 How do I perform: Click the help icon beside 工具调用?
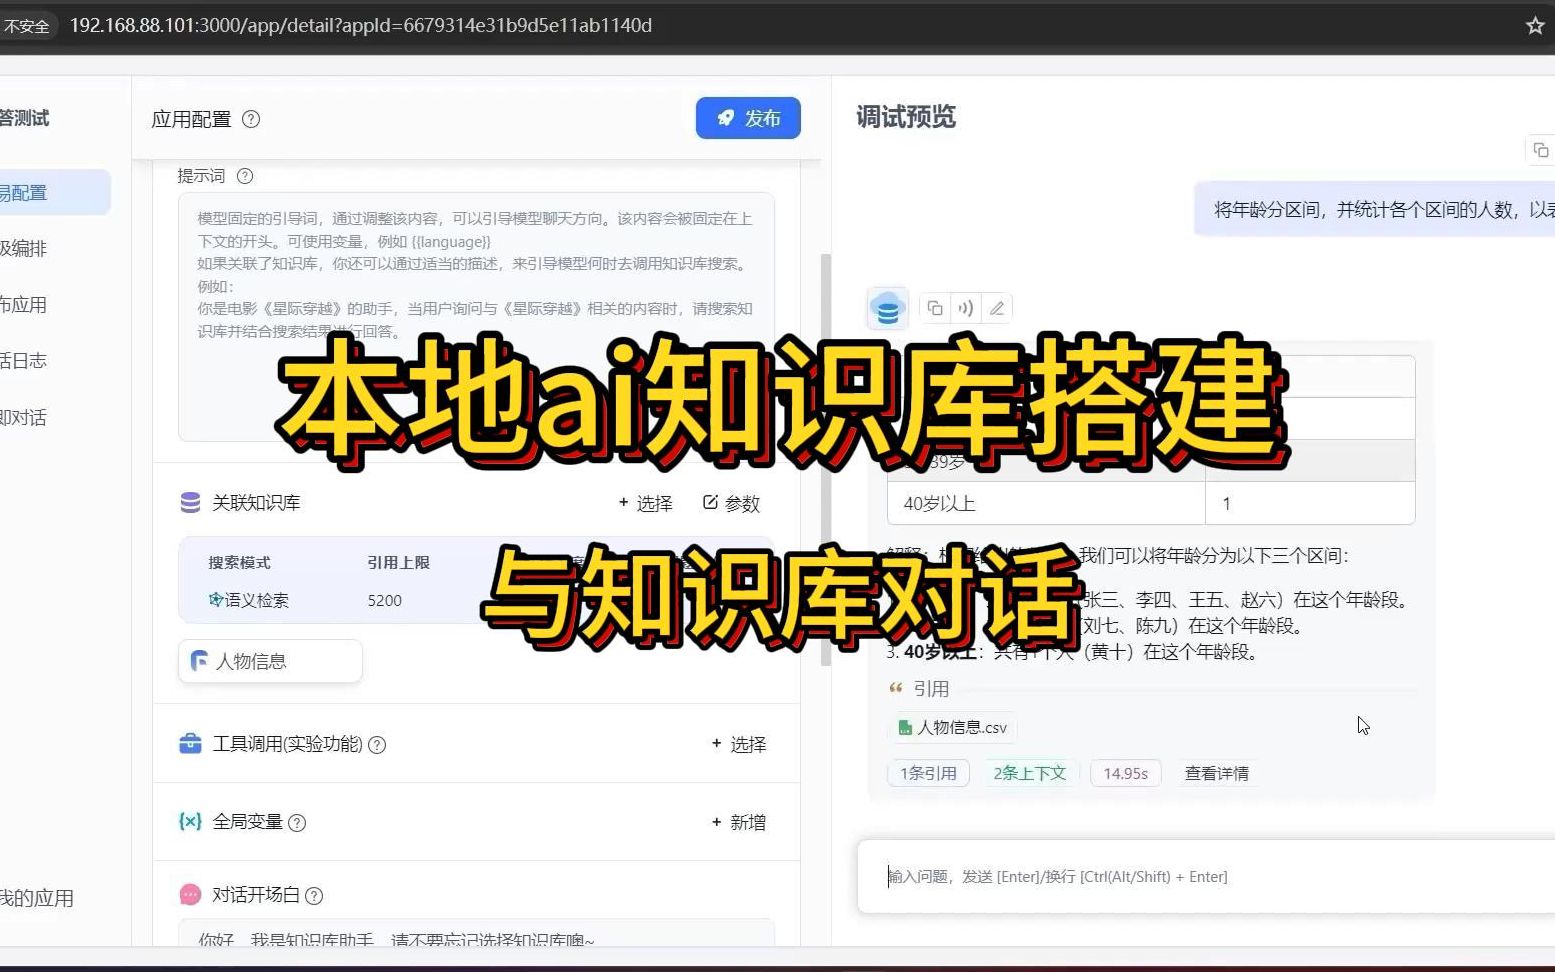pos(377,745)
